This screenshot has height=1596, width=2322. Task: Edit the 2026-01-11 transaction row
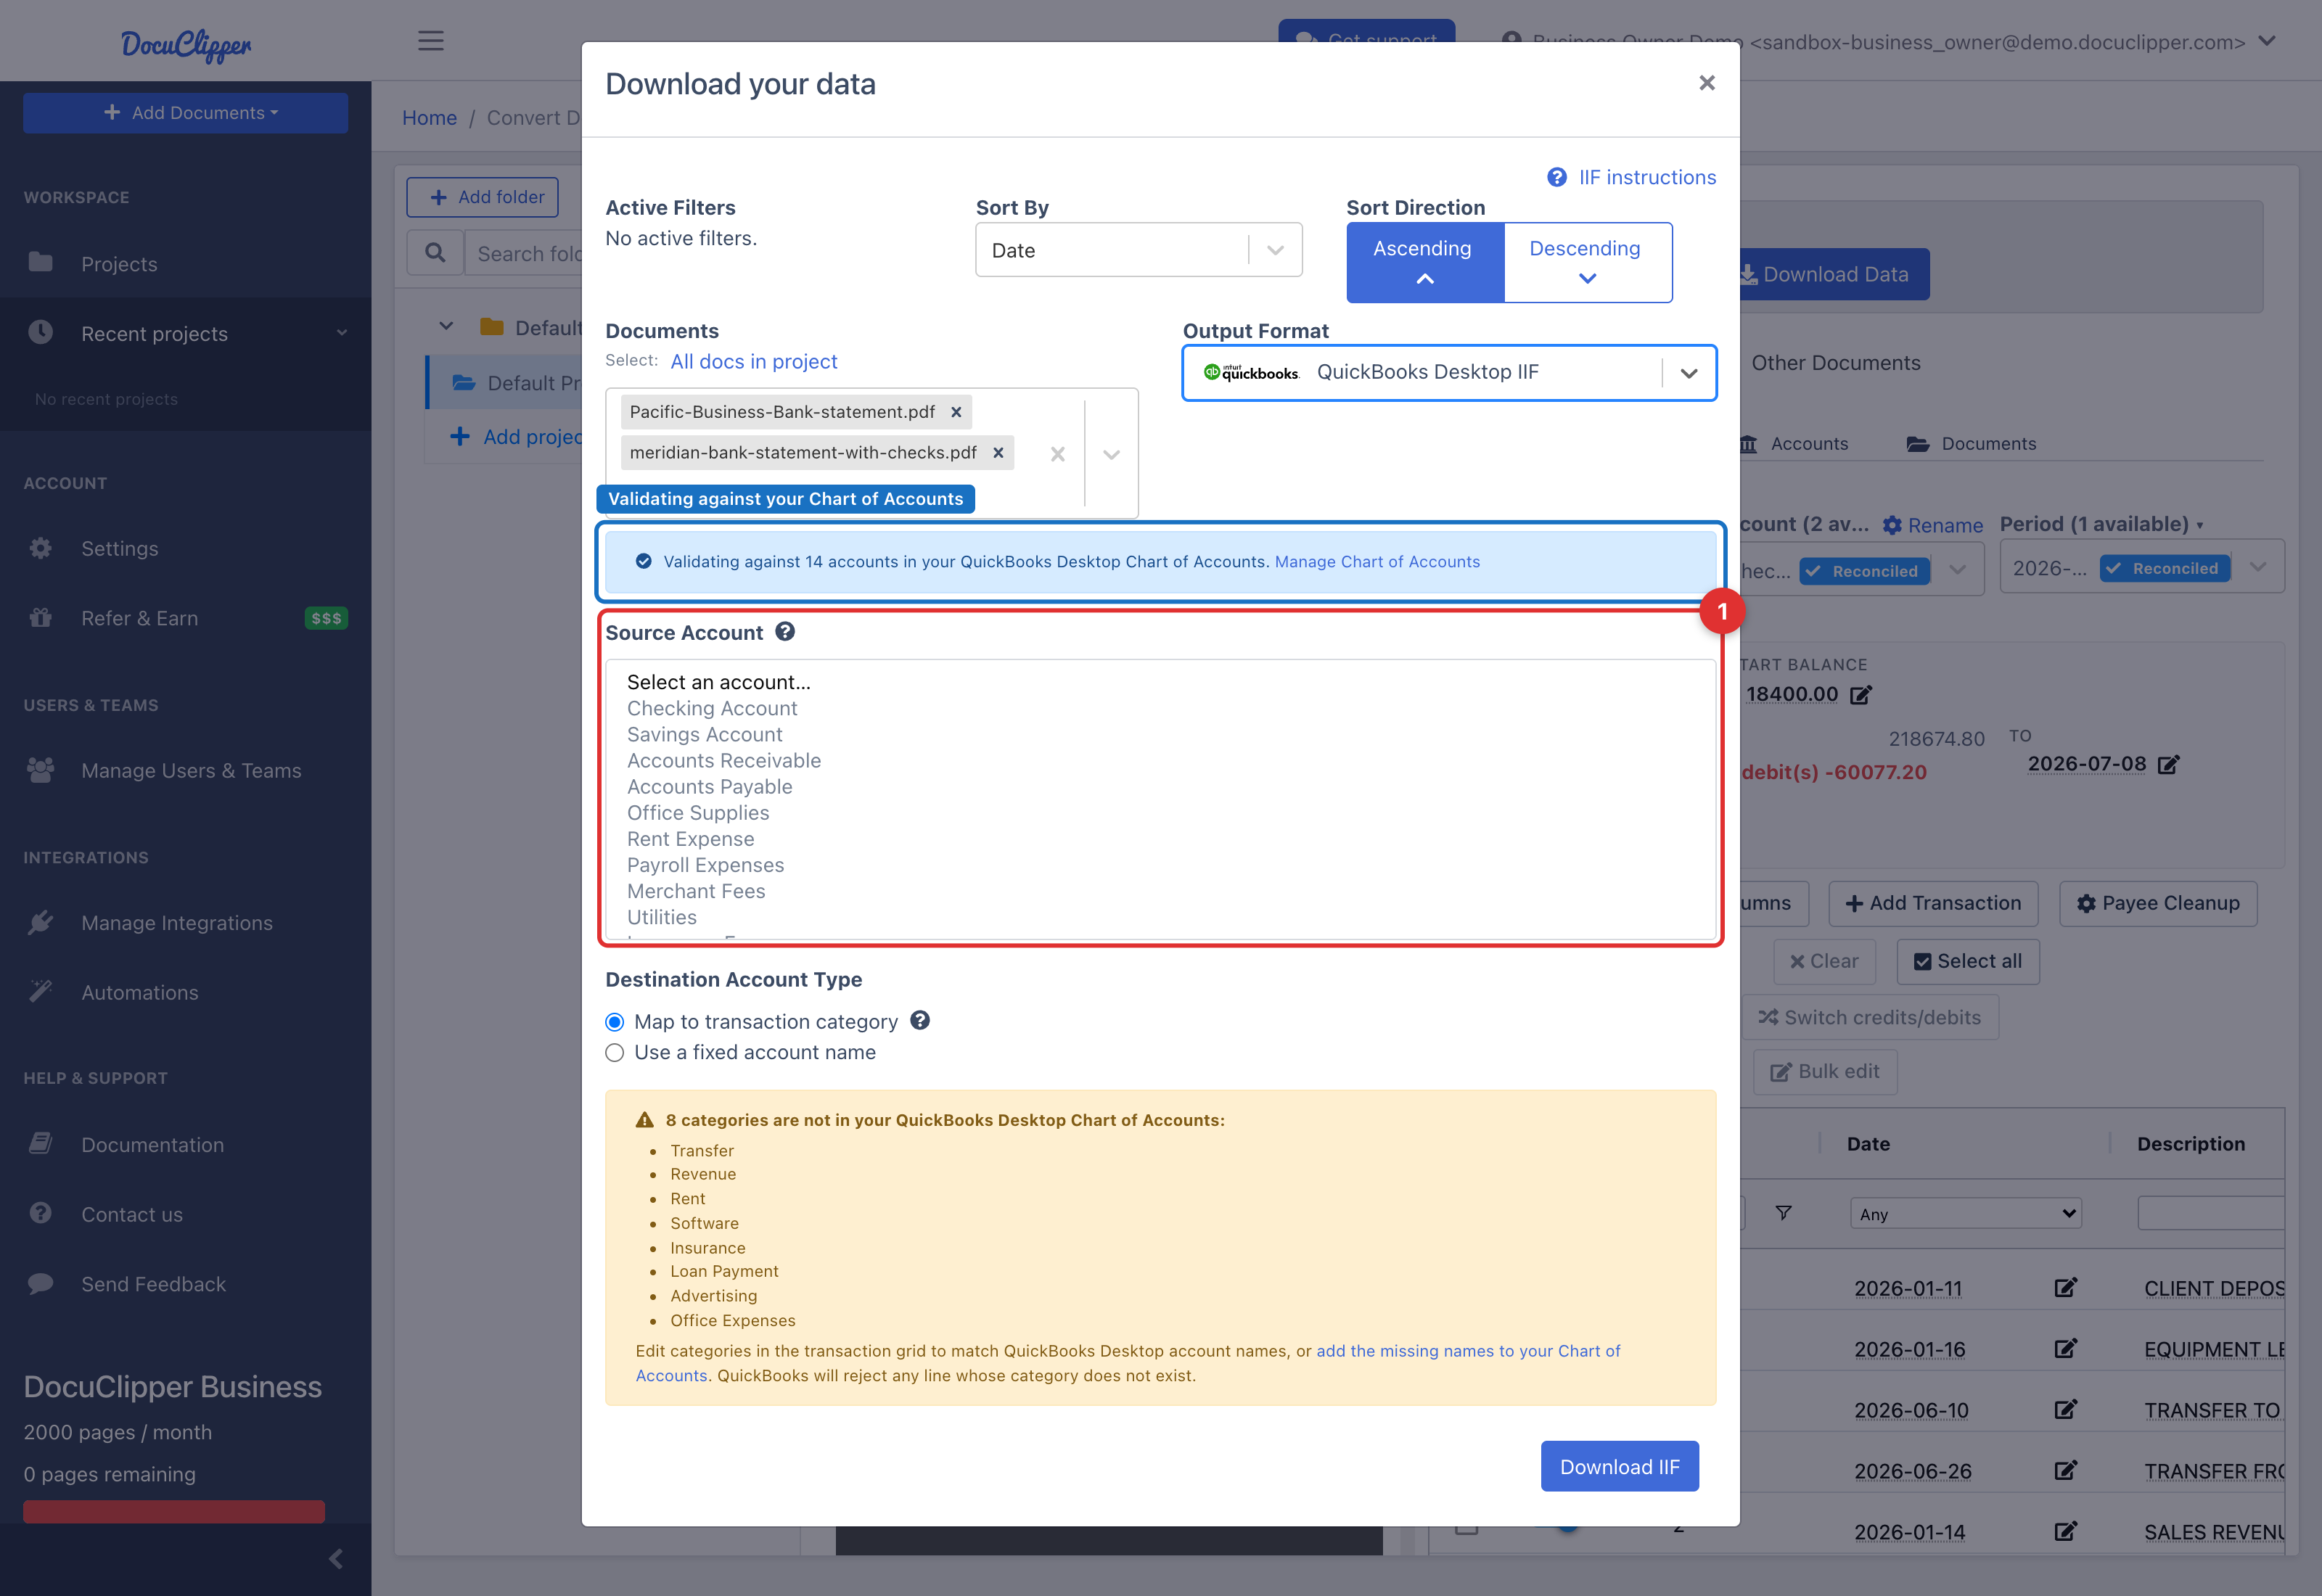point(2065,1288)
